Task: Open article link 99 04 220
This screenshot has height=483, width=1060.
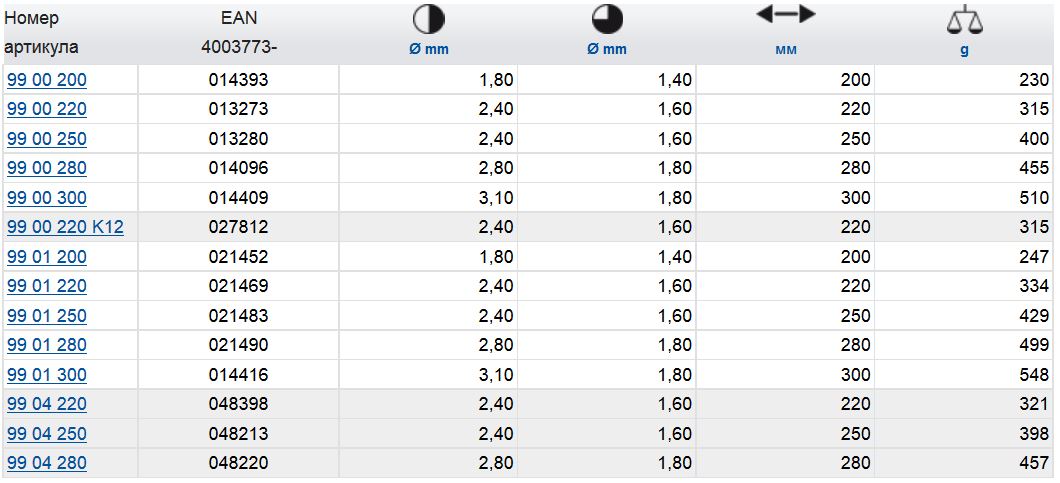Action: tap(47, 404)
